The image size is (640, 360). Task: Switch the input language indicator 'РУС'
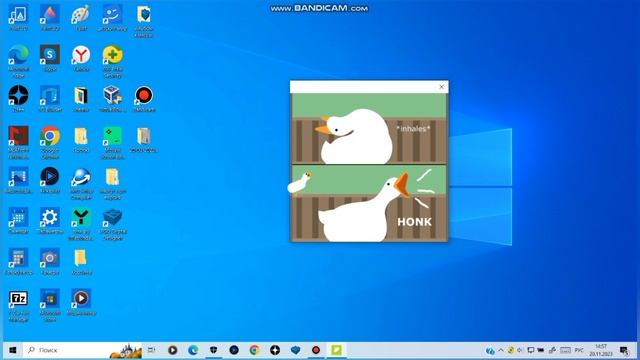(x=579, y=350)
